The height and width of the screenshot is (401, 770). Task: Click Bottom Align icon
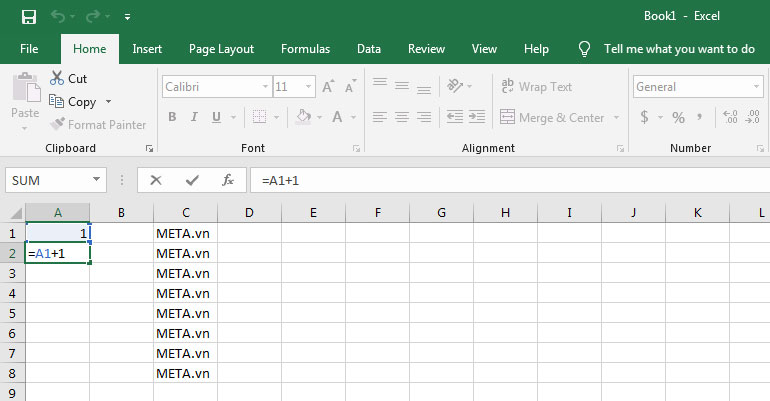424,88
